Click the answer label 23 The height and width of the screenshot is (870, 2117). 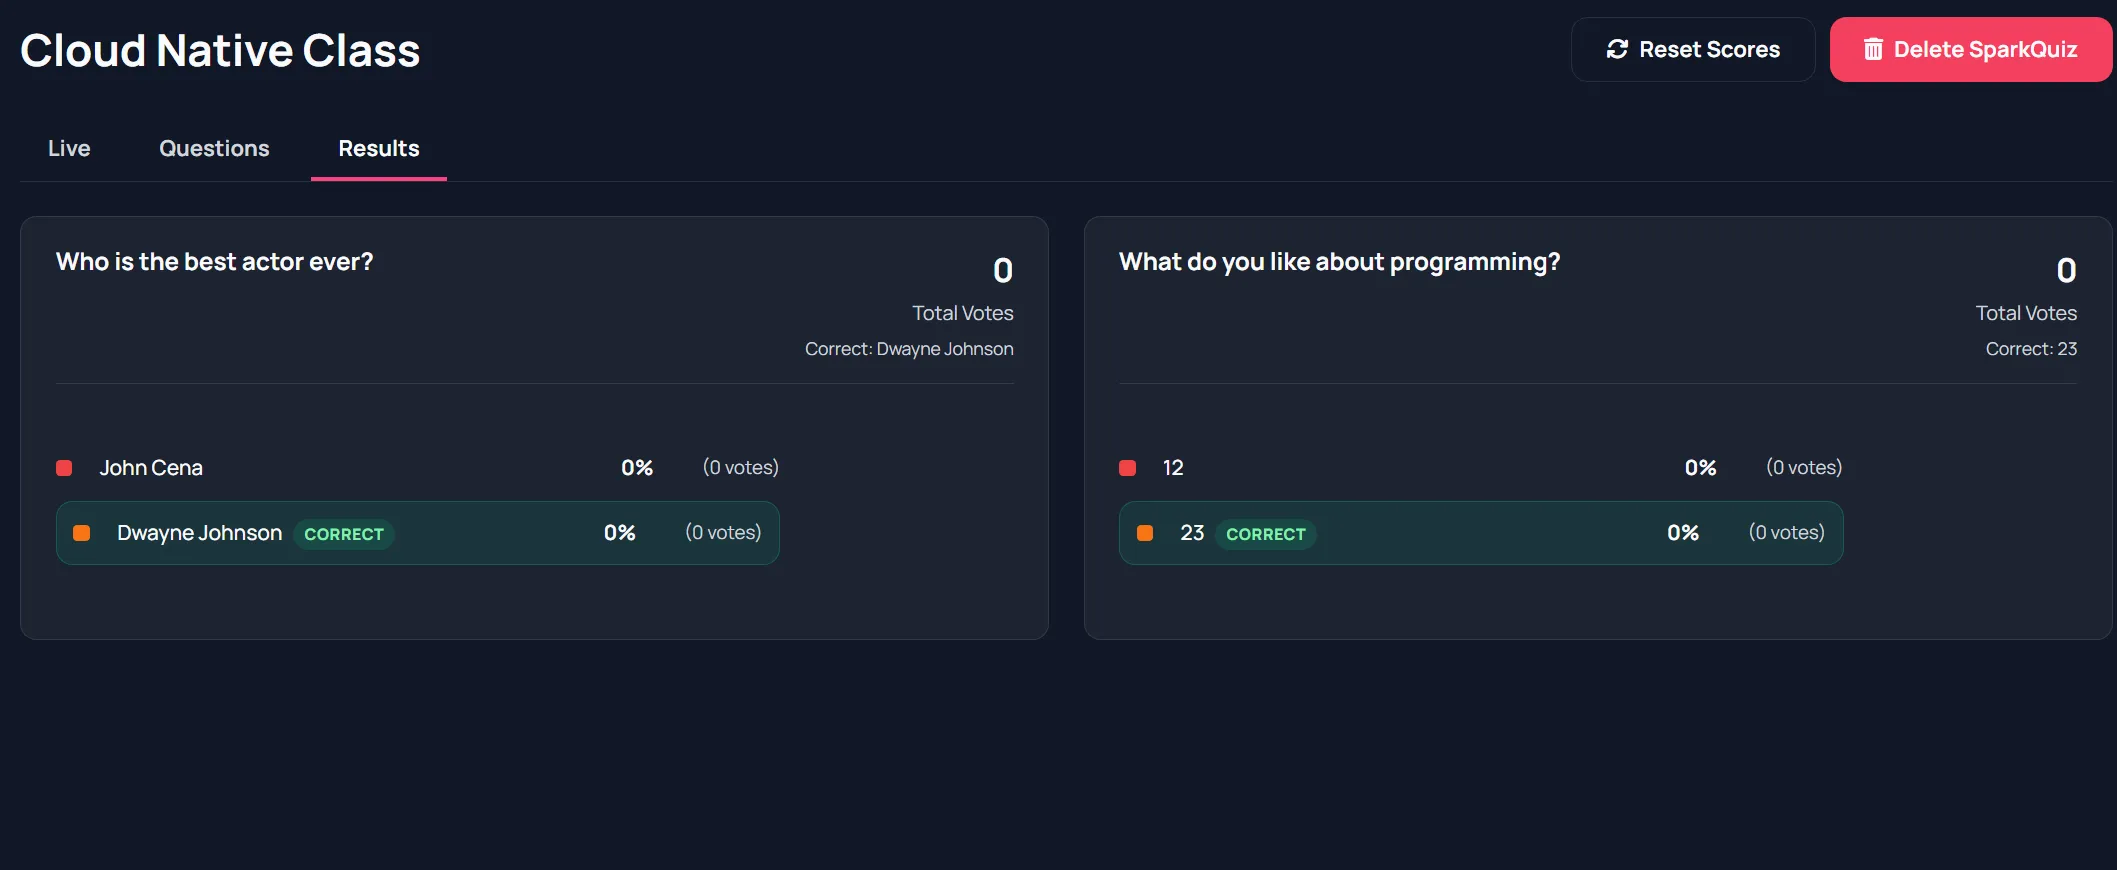tap(1192, 533)
